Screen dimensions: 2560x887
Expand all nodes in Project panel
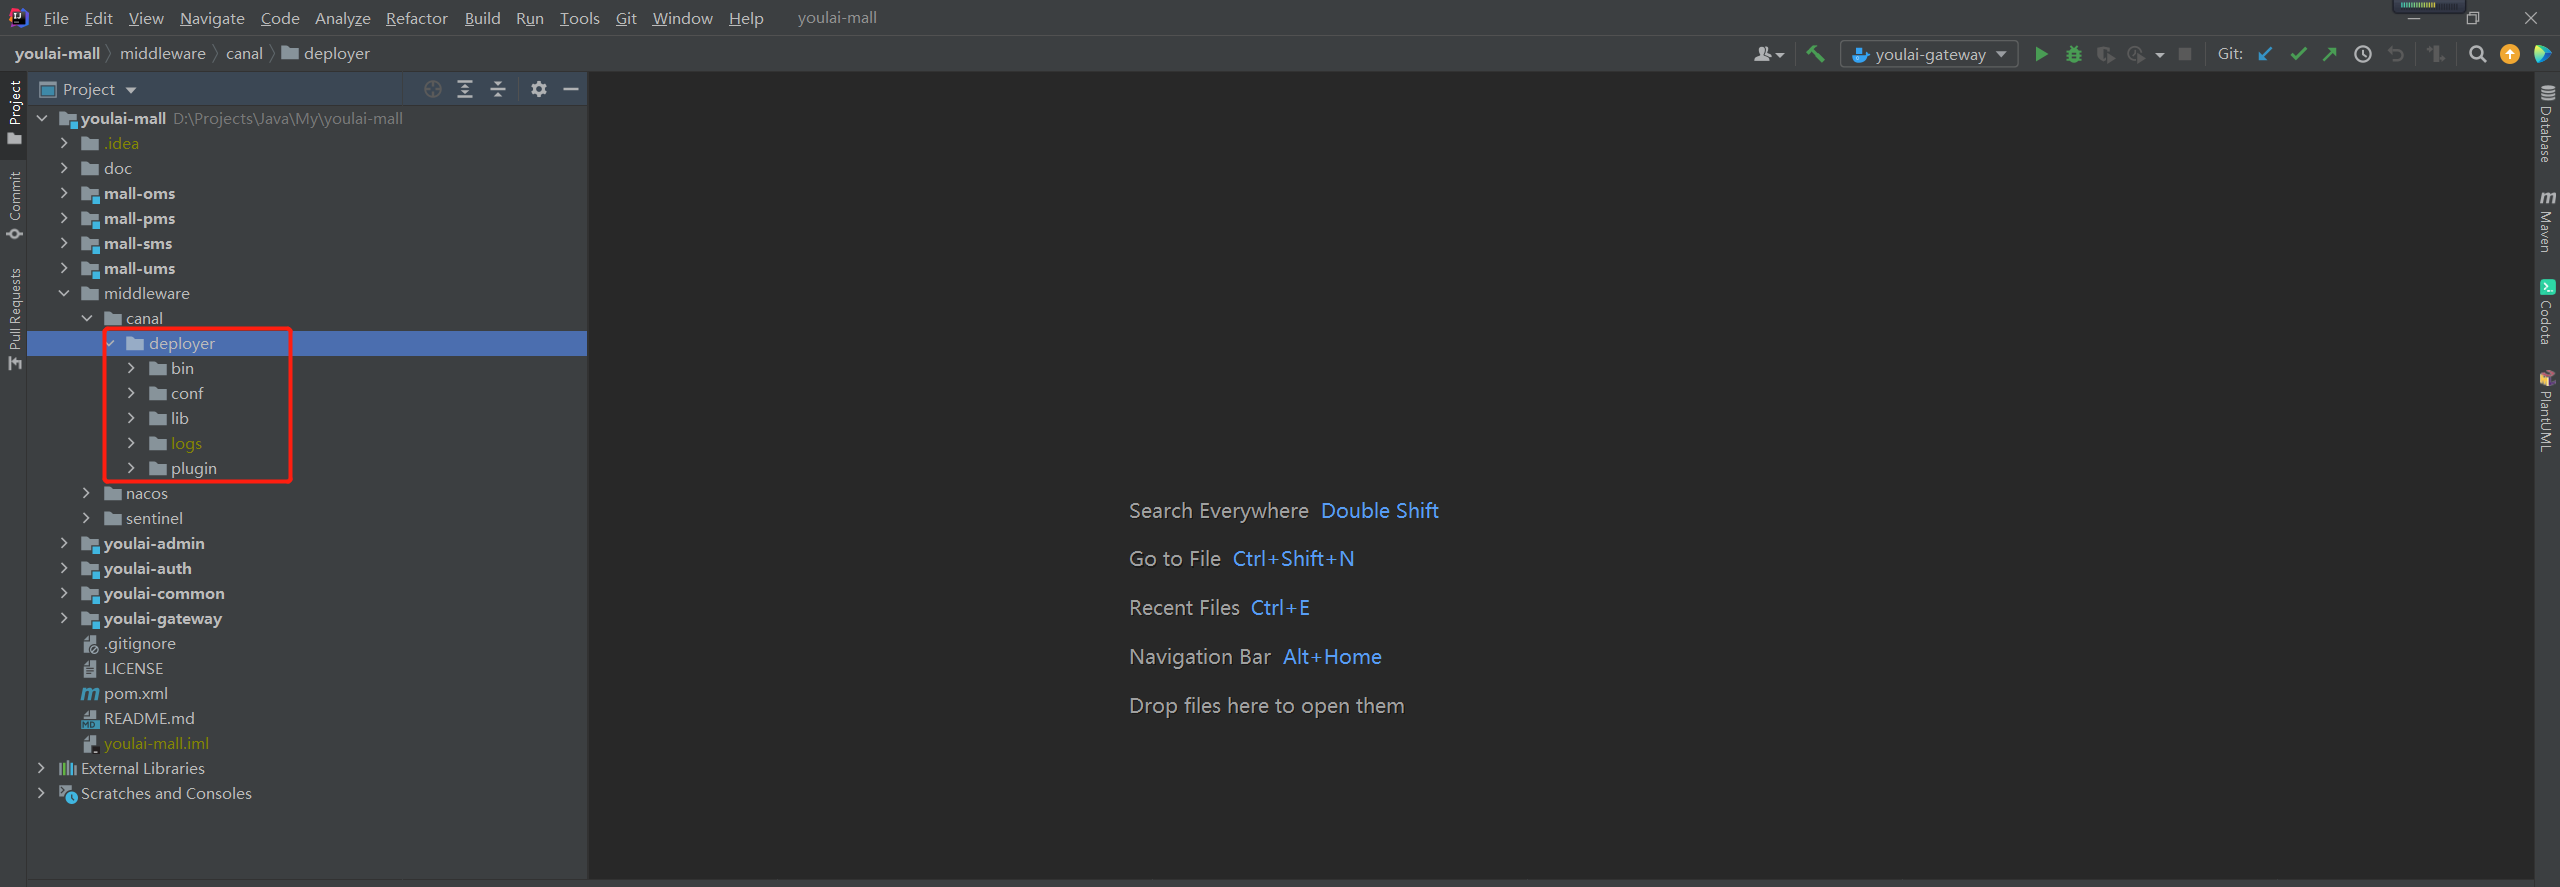click(x=465, y=89)
